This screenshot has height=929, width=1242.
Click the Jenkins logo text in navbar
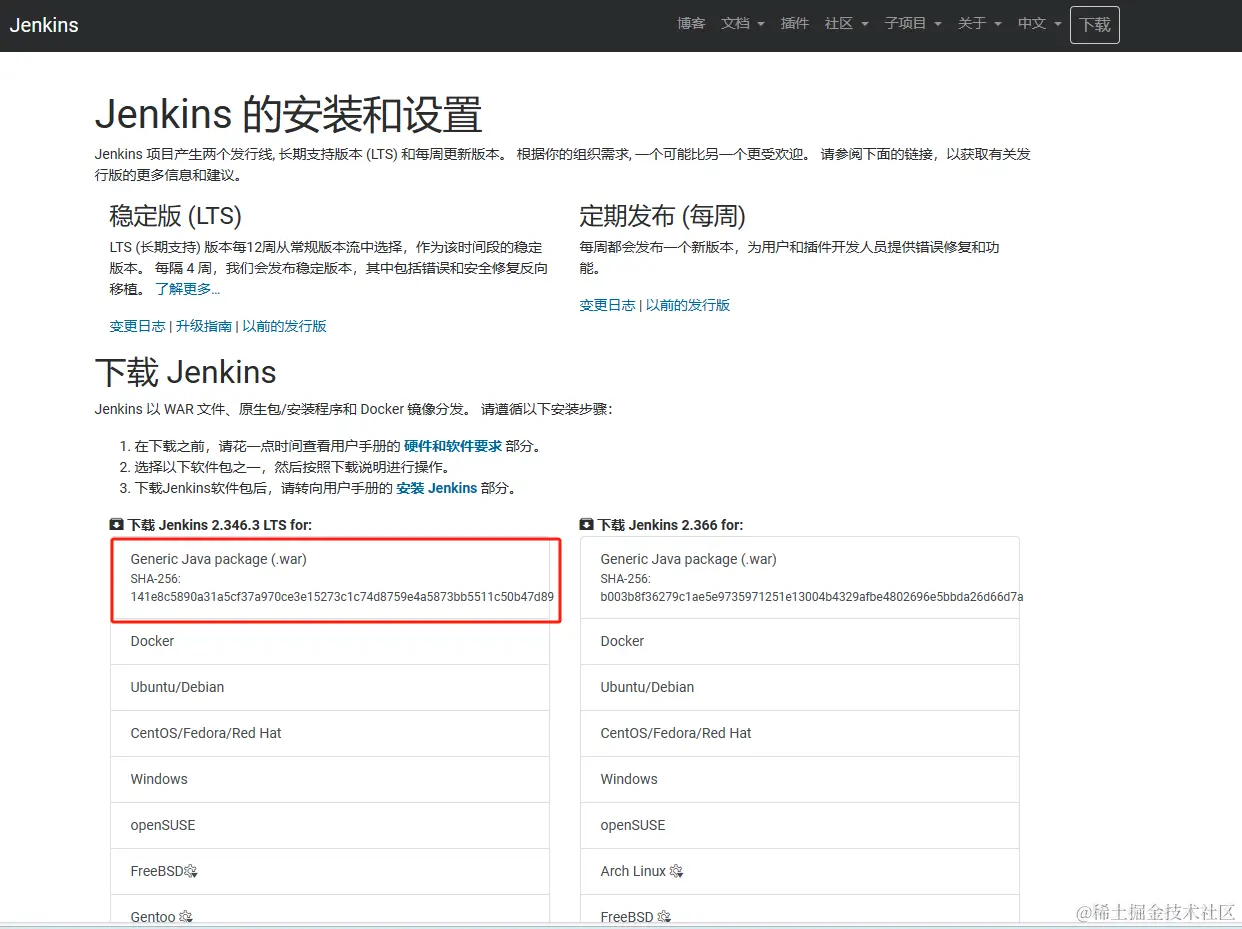[x=44, y=25]
